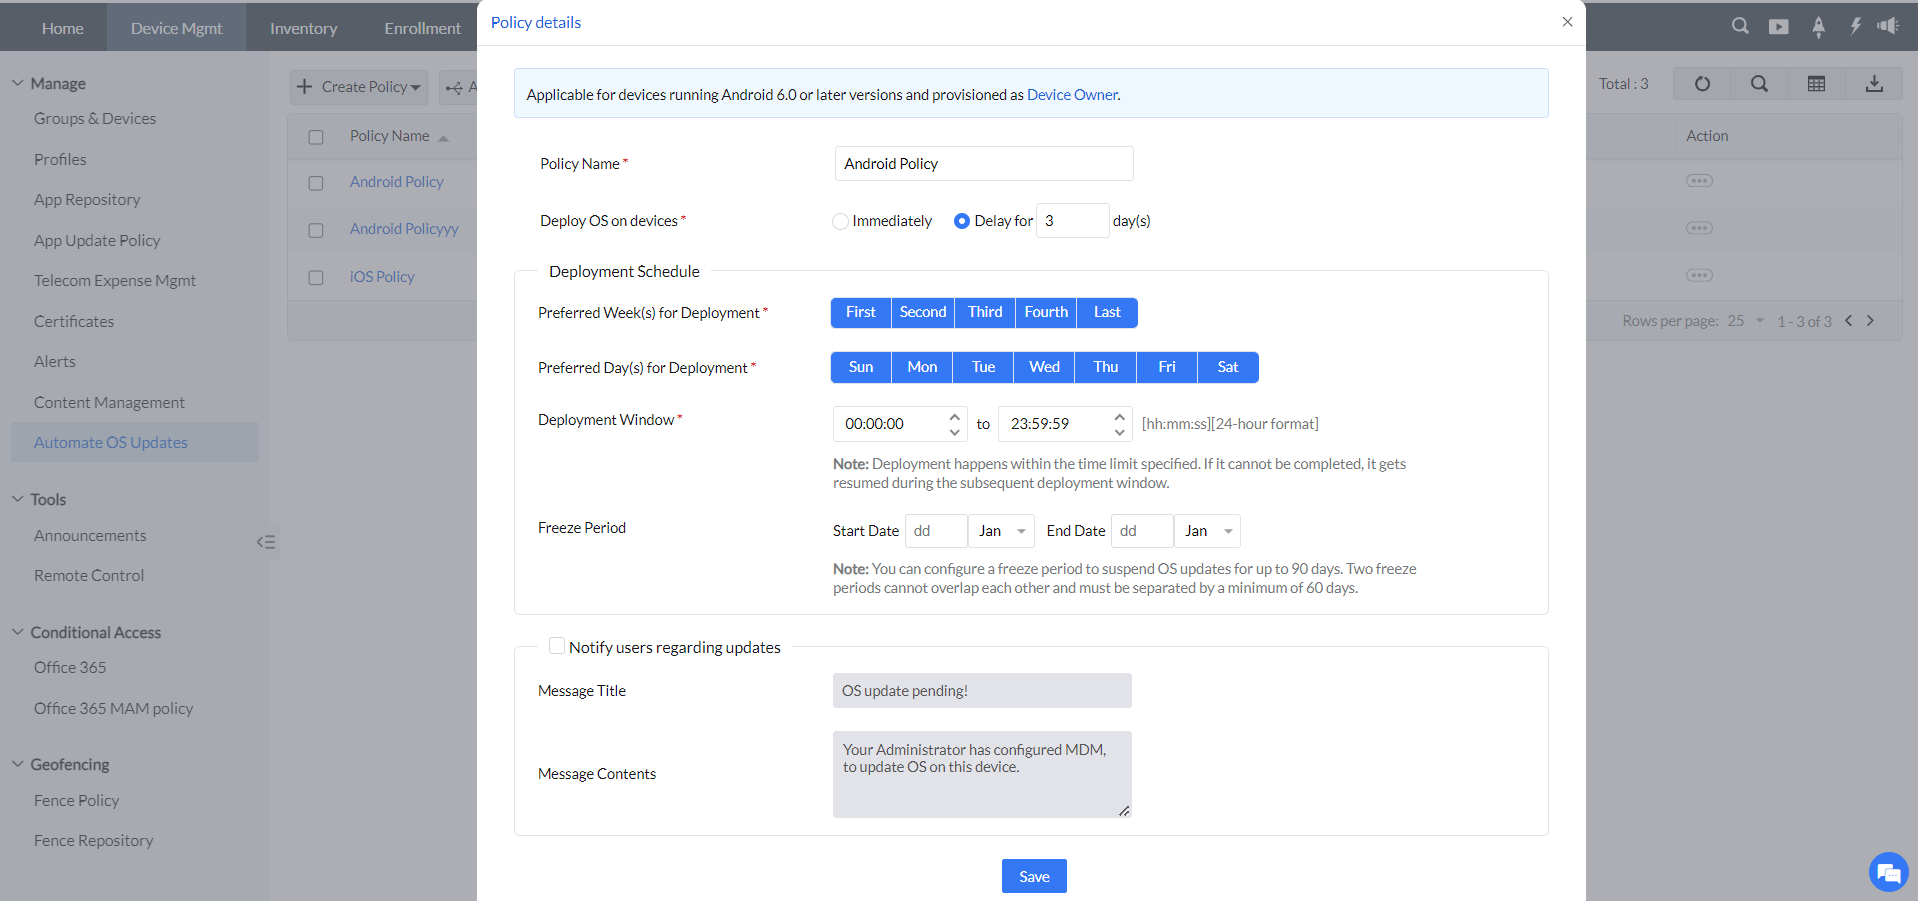
Task: Collapse the sidebar using the collapse icon
Action: click(266, 542)
